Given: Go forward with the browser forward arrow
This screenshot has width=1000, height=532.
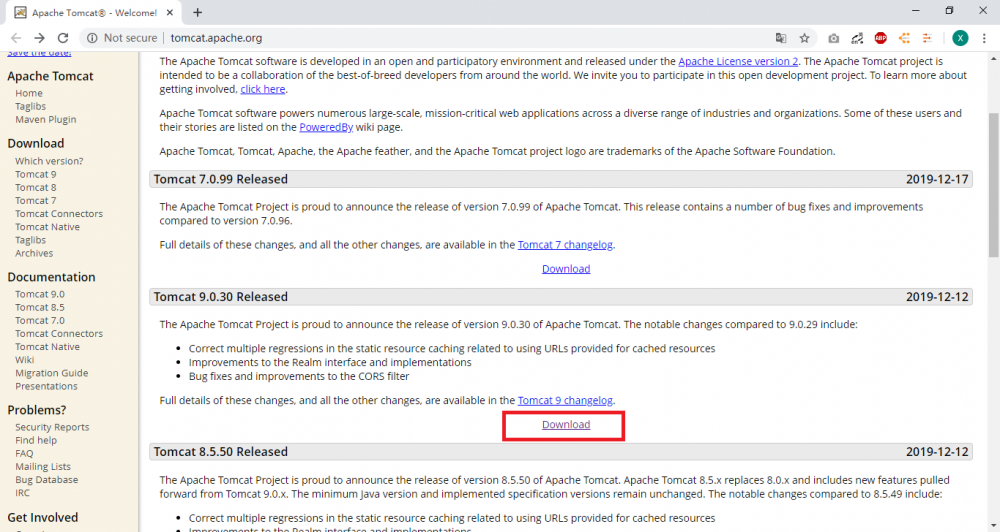Looking at the screenshot, I should [40, 38].
